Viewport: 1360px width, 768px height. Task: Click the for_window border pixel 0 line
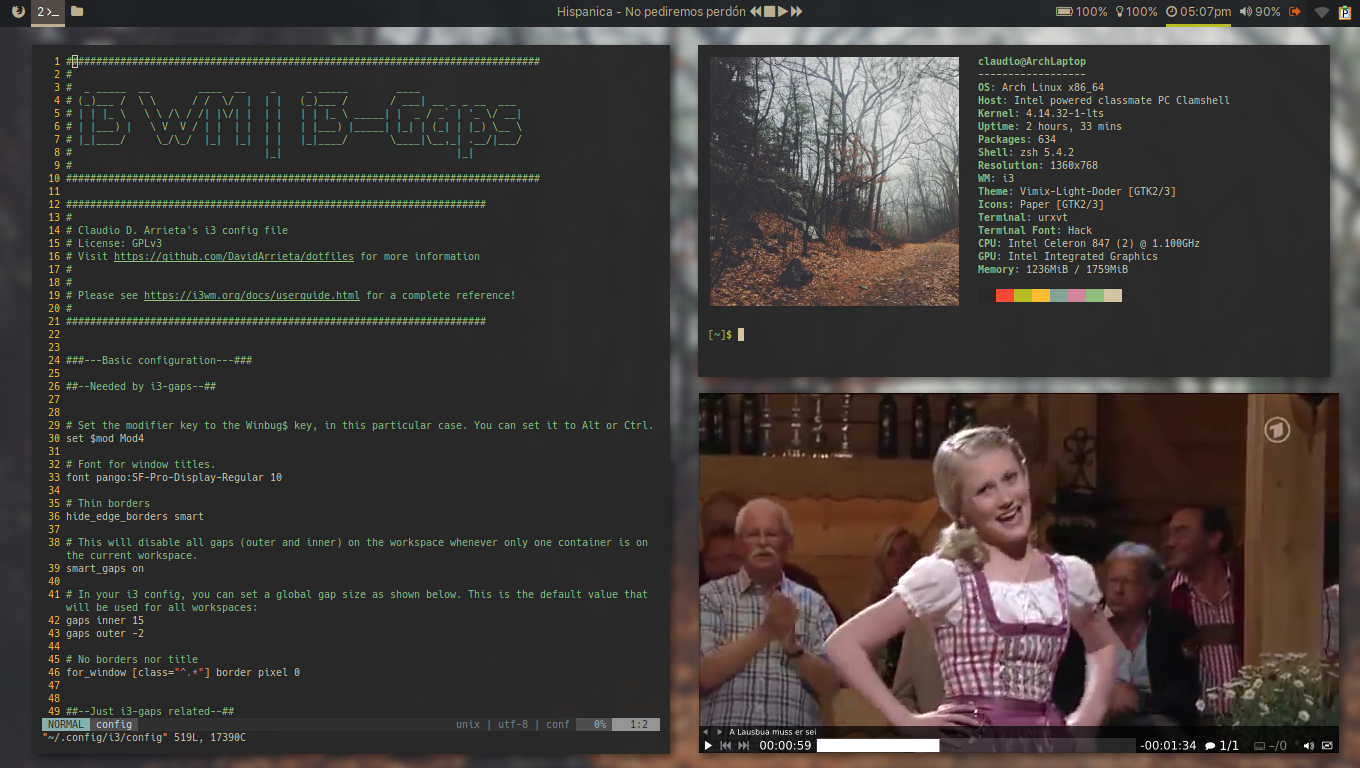(x=183, y=672)
